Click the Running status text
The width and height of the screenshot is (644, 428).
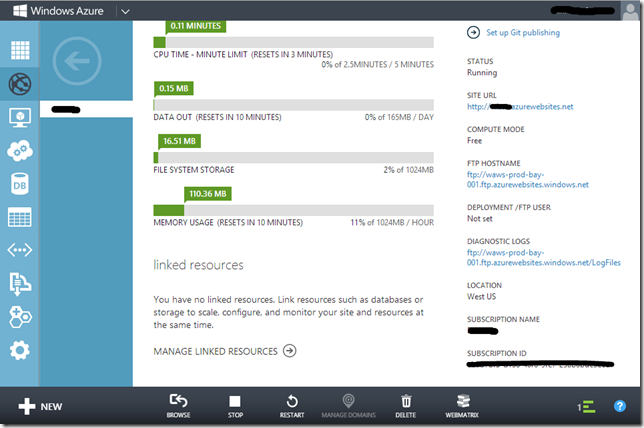coord(482,73)
